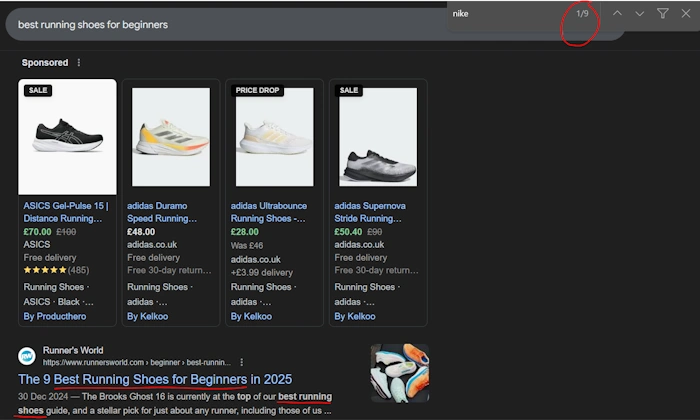The width and height of the screenshot is (700, 420).
Task: Click the 1/9 match counter
Action: point(582,14)
